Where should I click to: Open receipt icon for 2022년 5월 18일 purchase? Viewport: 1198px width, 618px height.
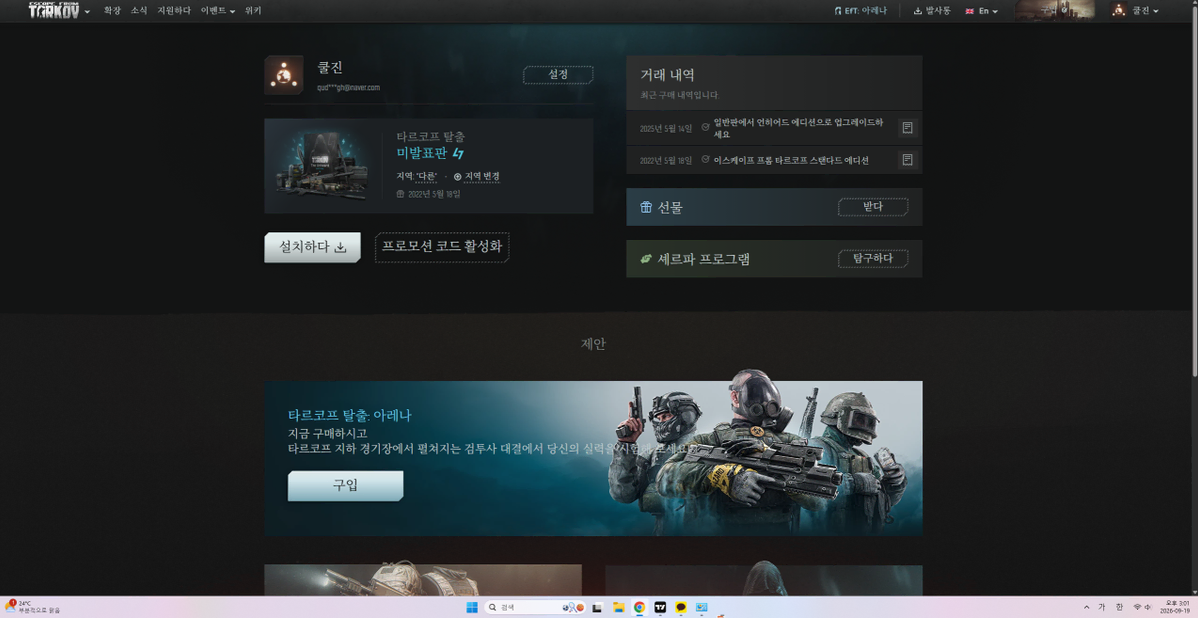click(907, 160)
